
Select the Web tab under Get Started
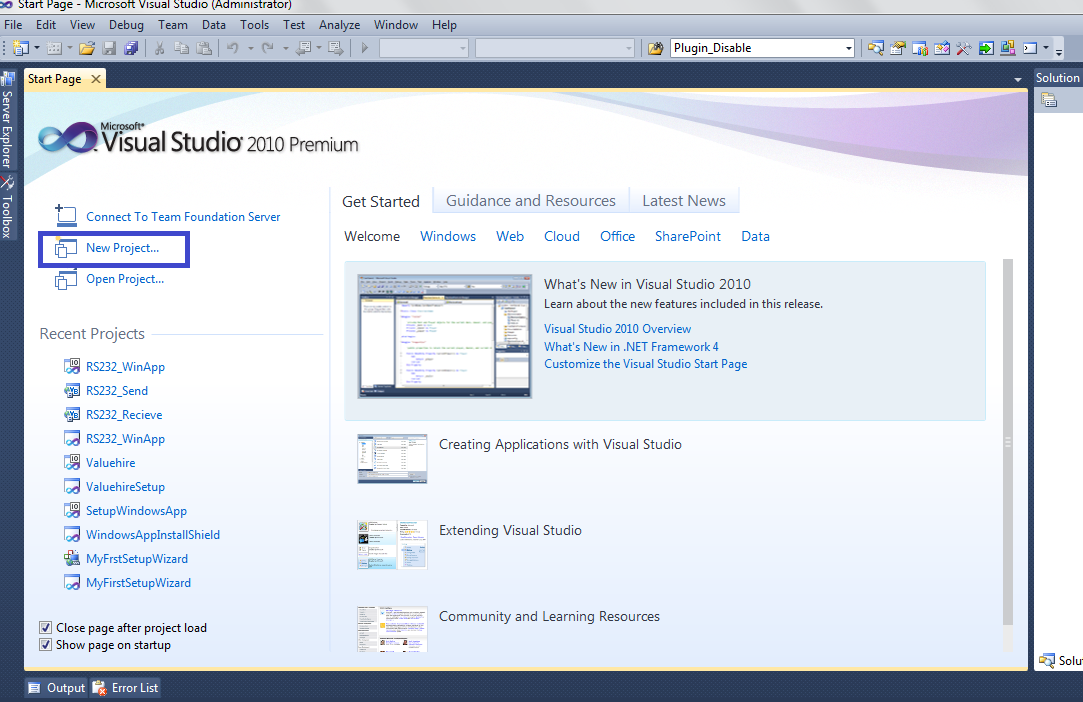pos(510,236)
